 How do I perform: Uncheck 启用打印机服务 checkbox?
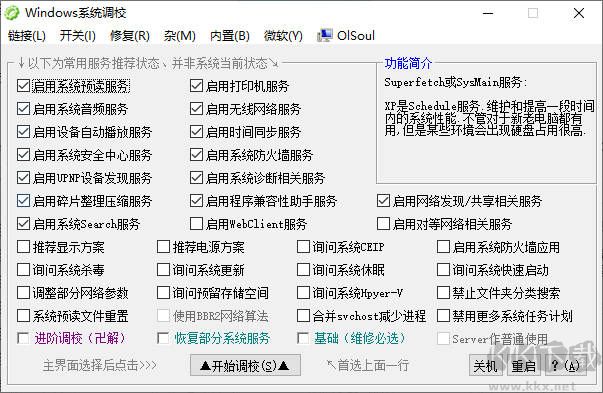click(x=197, y=86)
